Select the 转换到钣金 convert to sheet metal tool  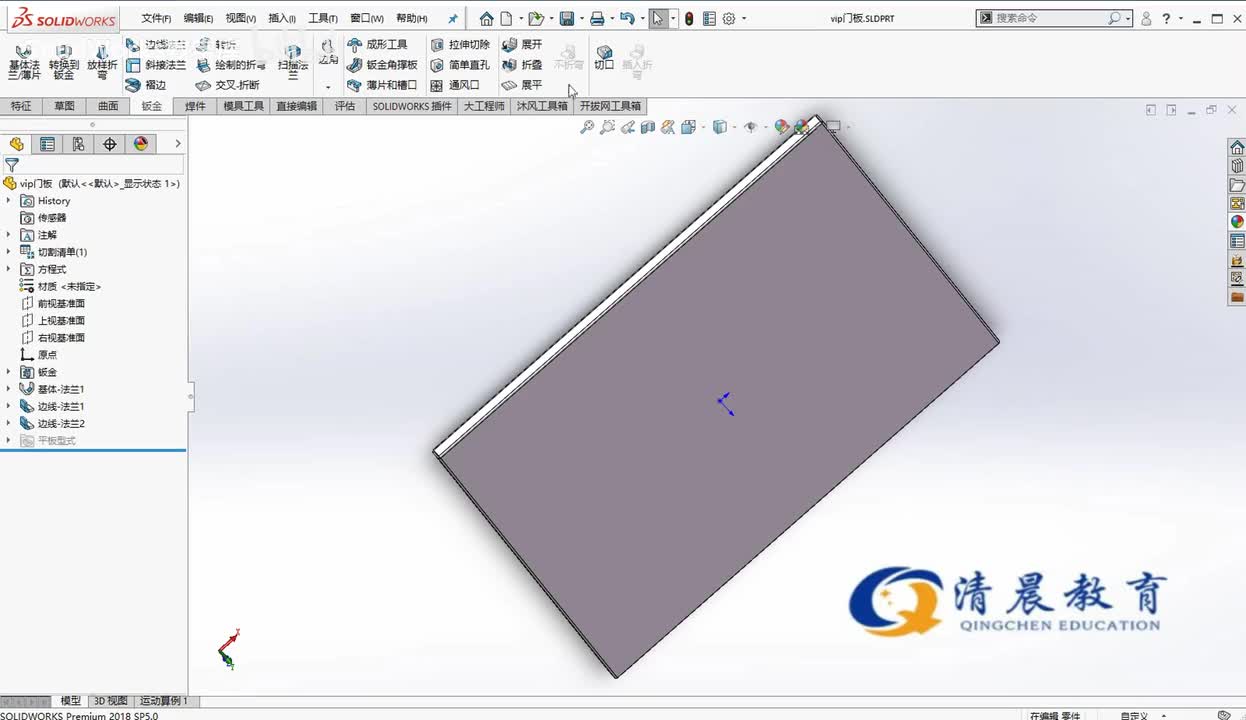[63, 62]
